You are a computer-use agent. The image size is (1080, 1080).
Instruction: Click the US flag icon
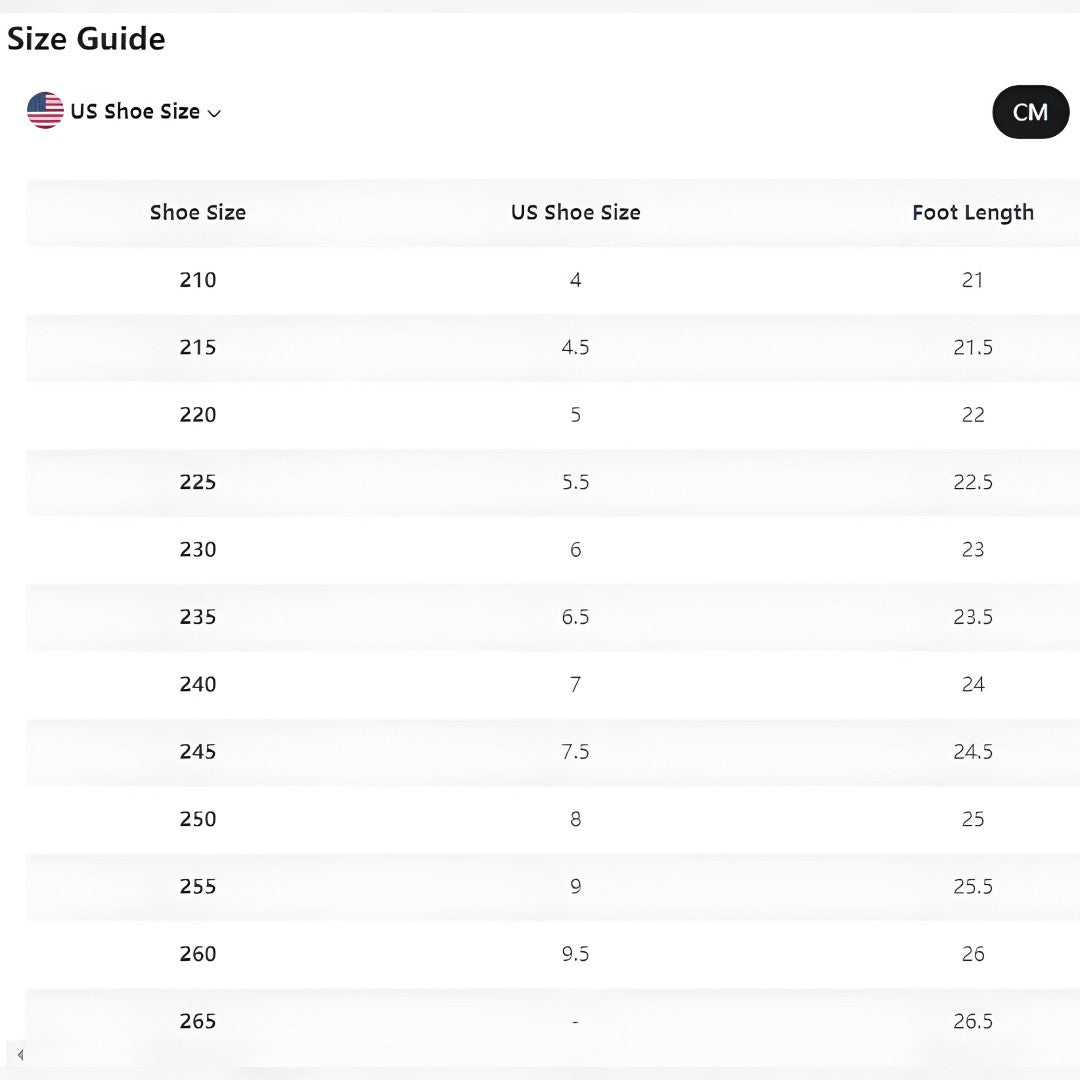(x=45, y=111)
